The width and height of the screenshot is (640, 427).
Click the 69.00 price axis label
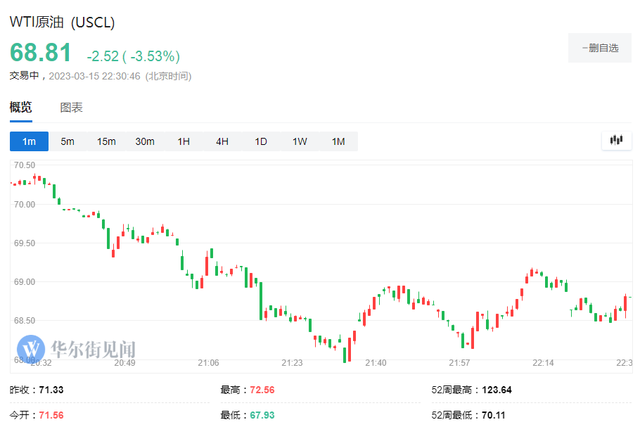(x=23, y=282)
